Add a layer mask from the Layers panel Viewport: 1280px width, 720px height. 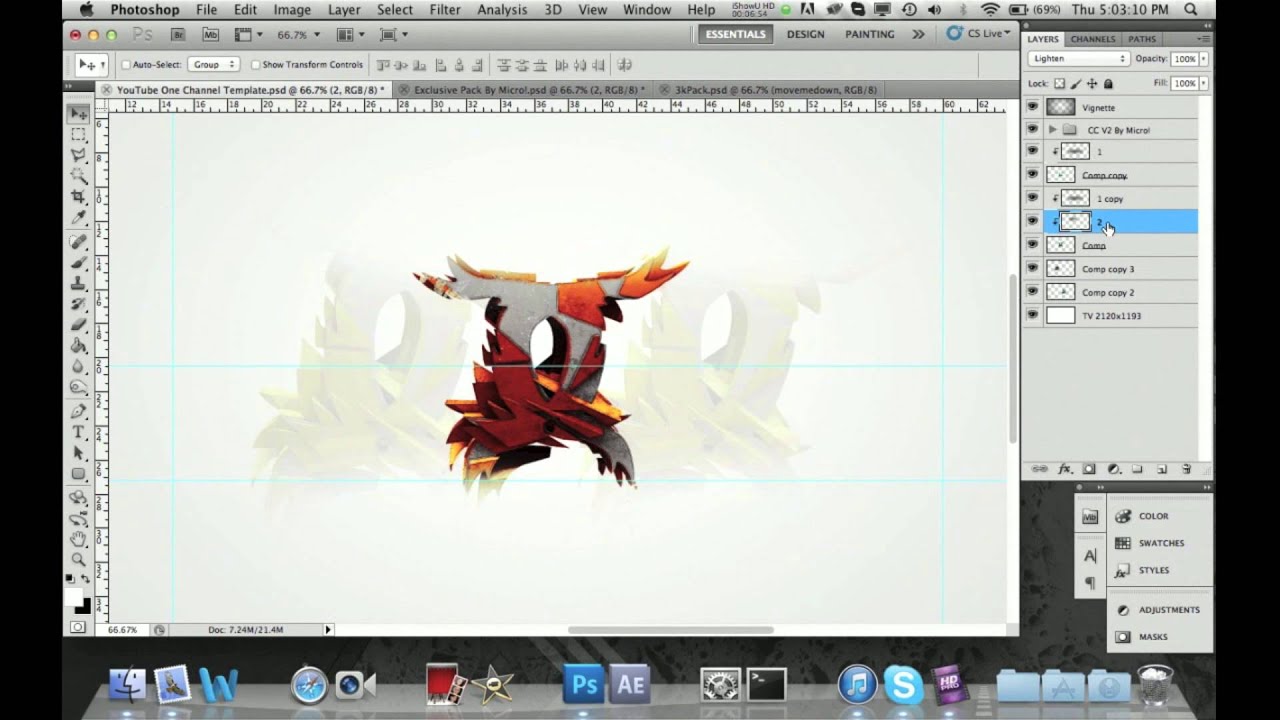pos(1089,469)
